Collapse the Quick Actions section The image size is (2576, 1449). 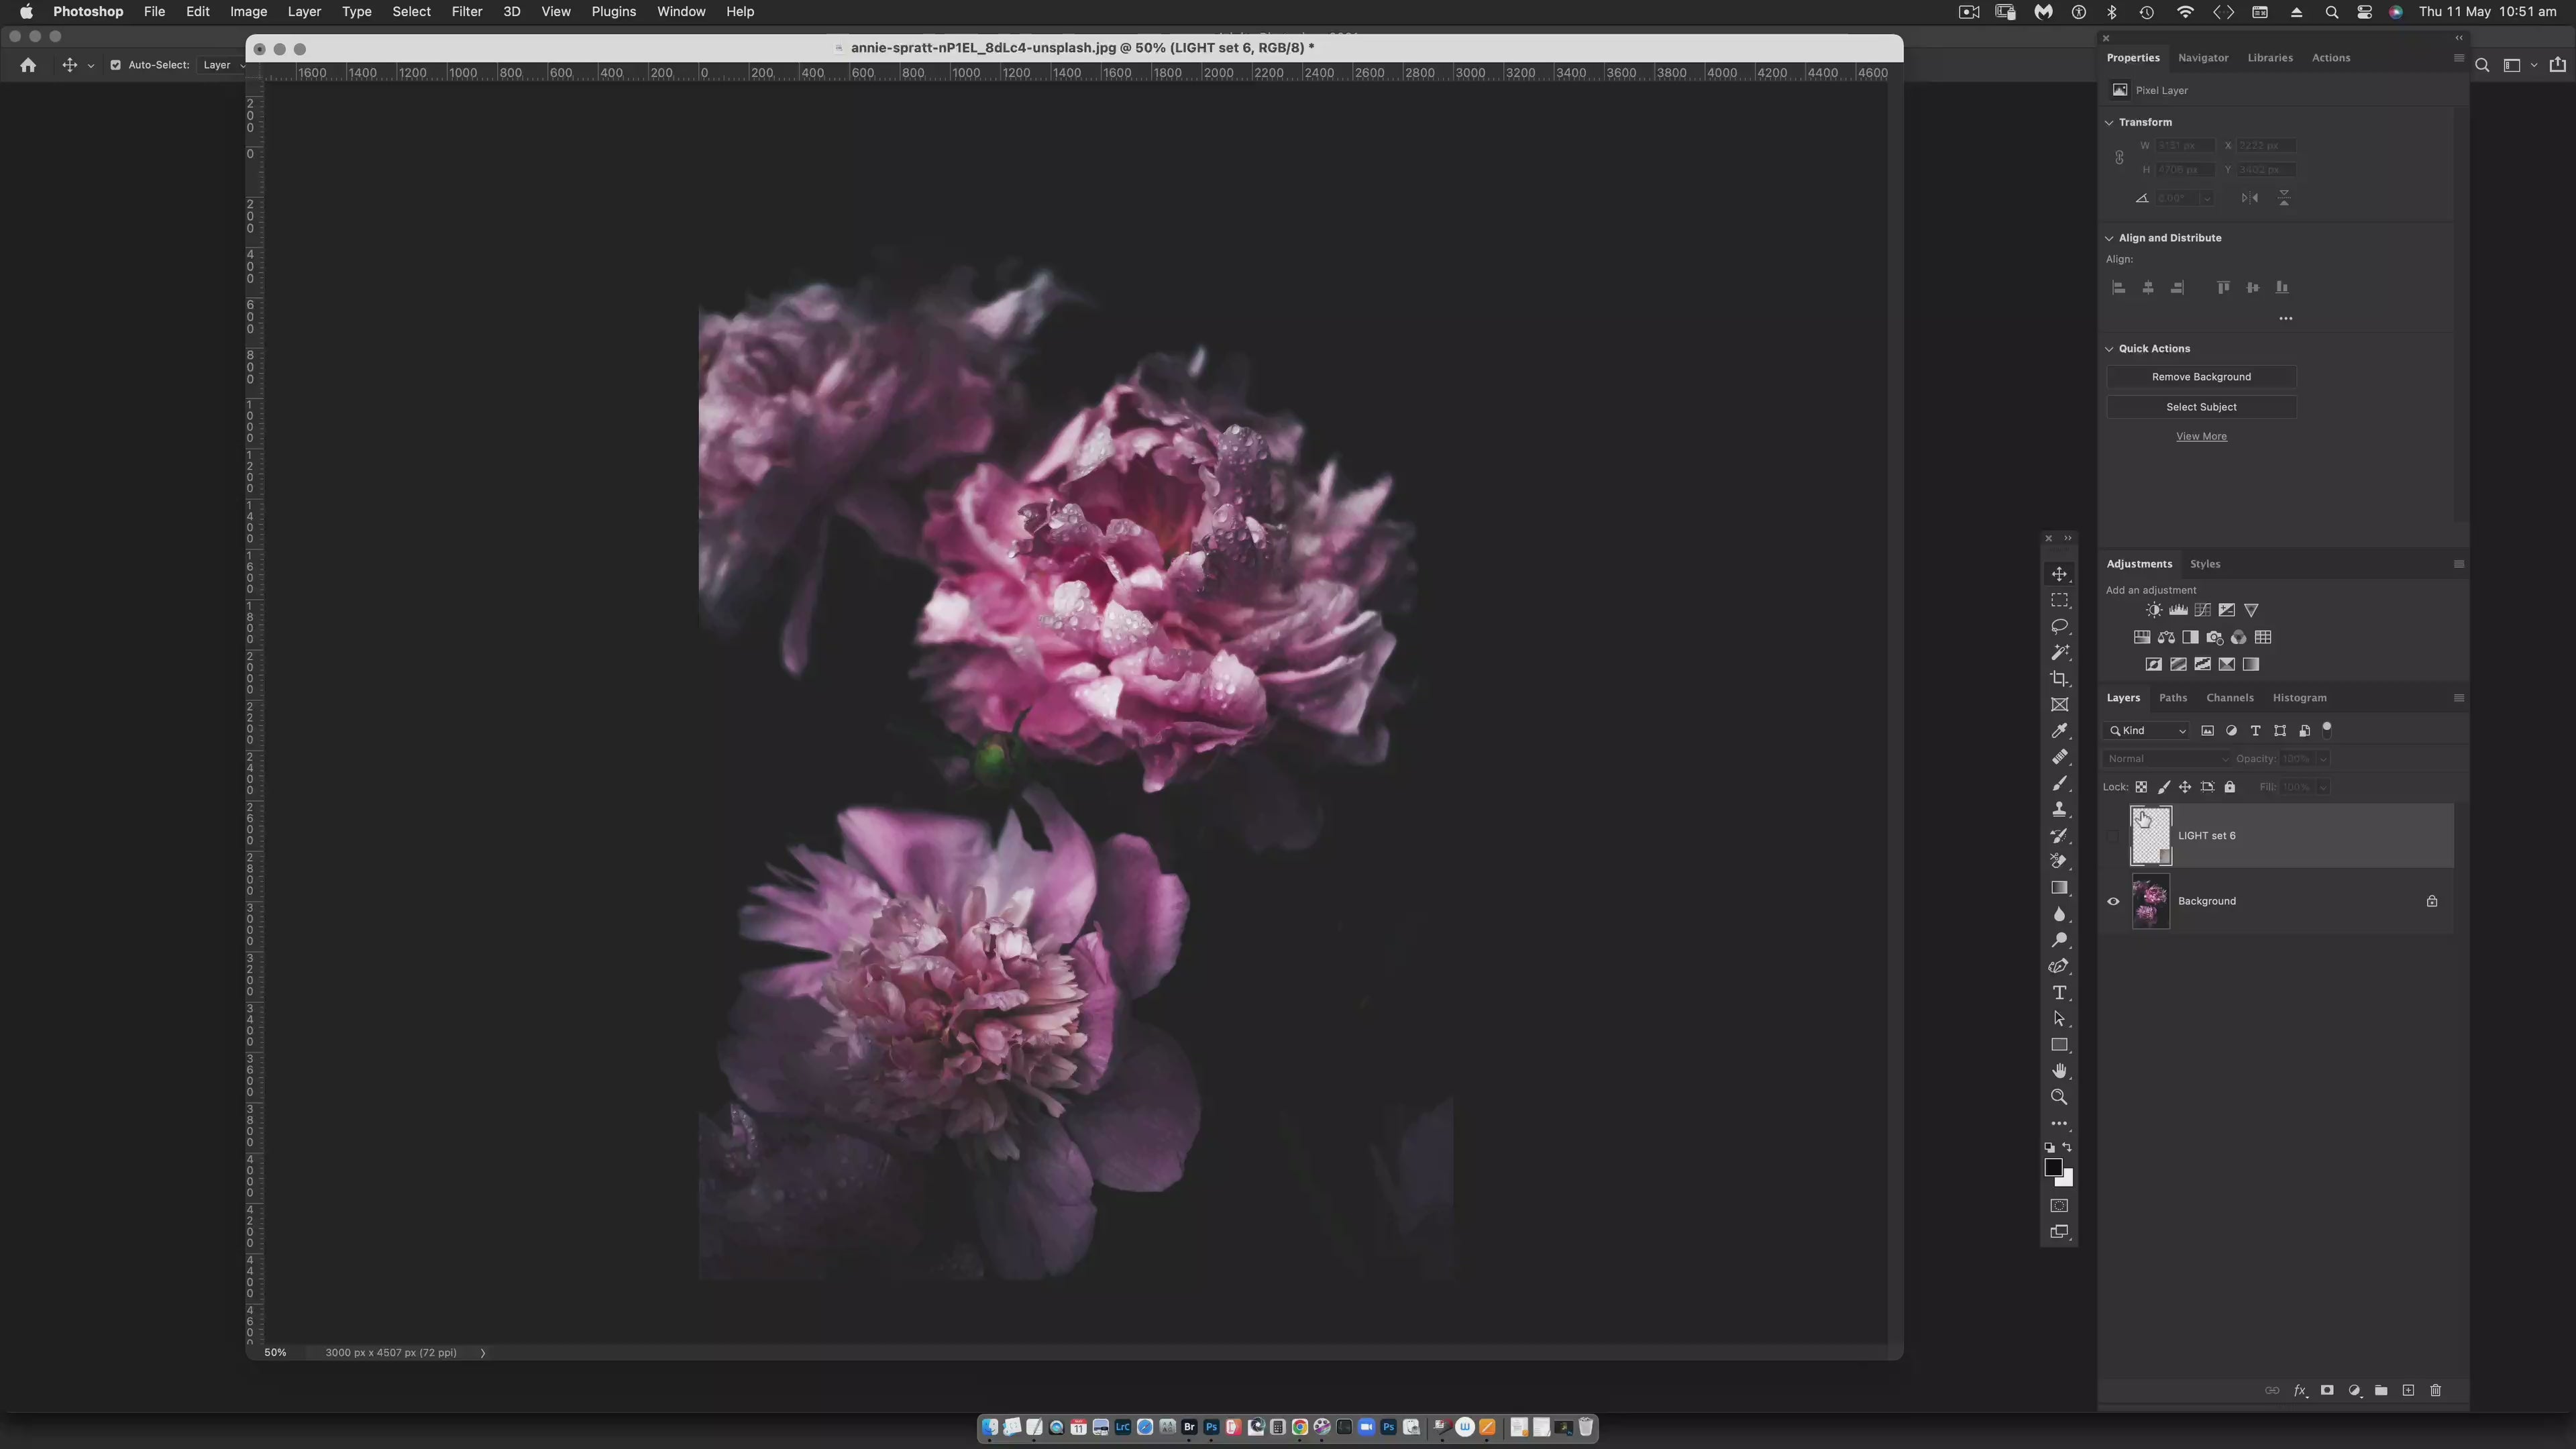tap(2109, 349)
